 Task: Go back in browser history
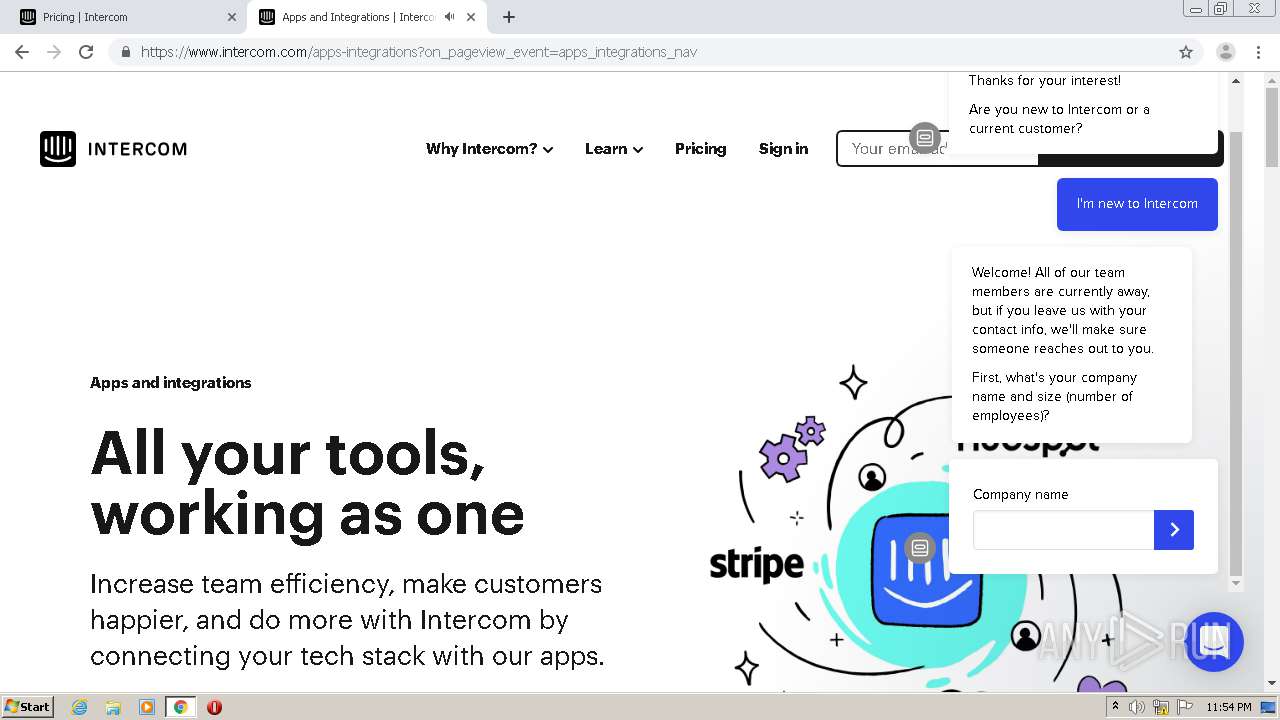(22, 52)
